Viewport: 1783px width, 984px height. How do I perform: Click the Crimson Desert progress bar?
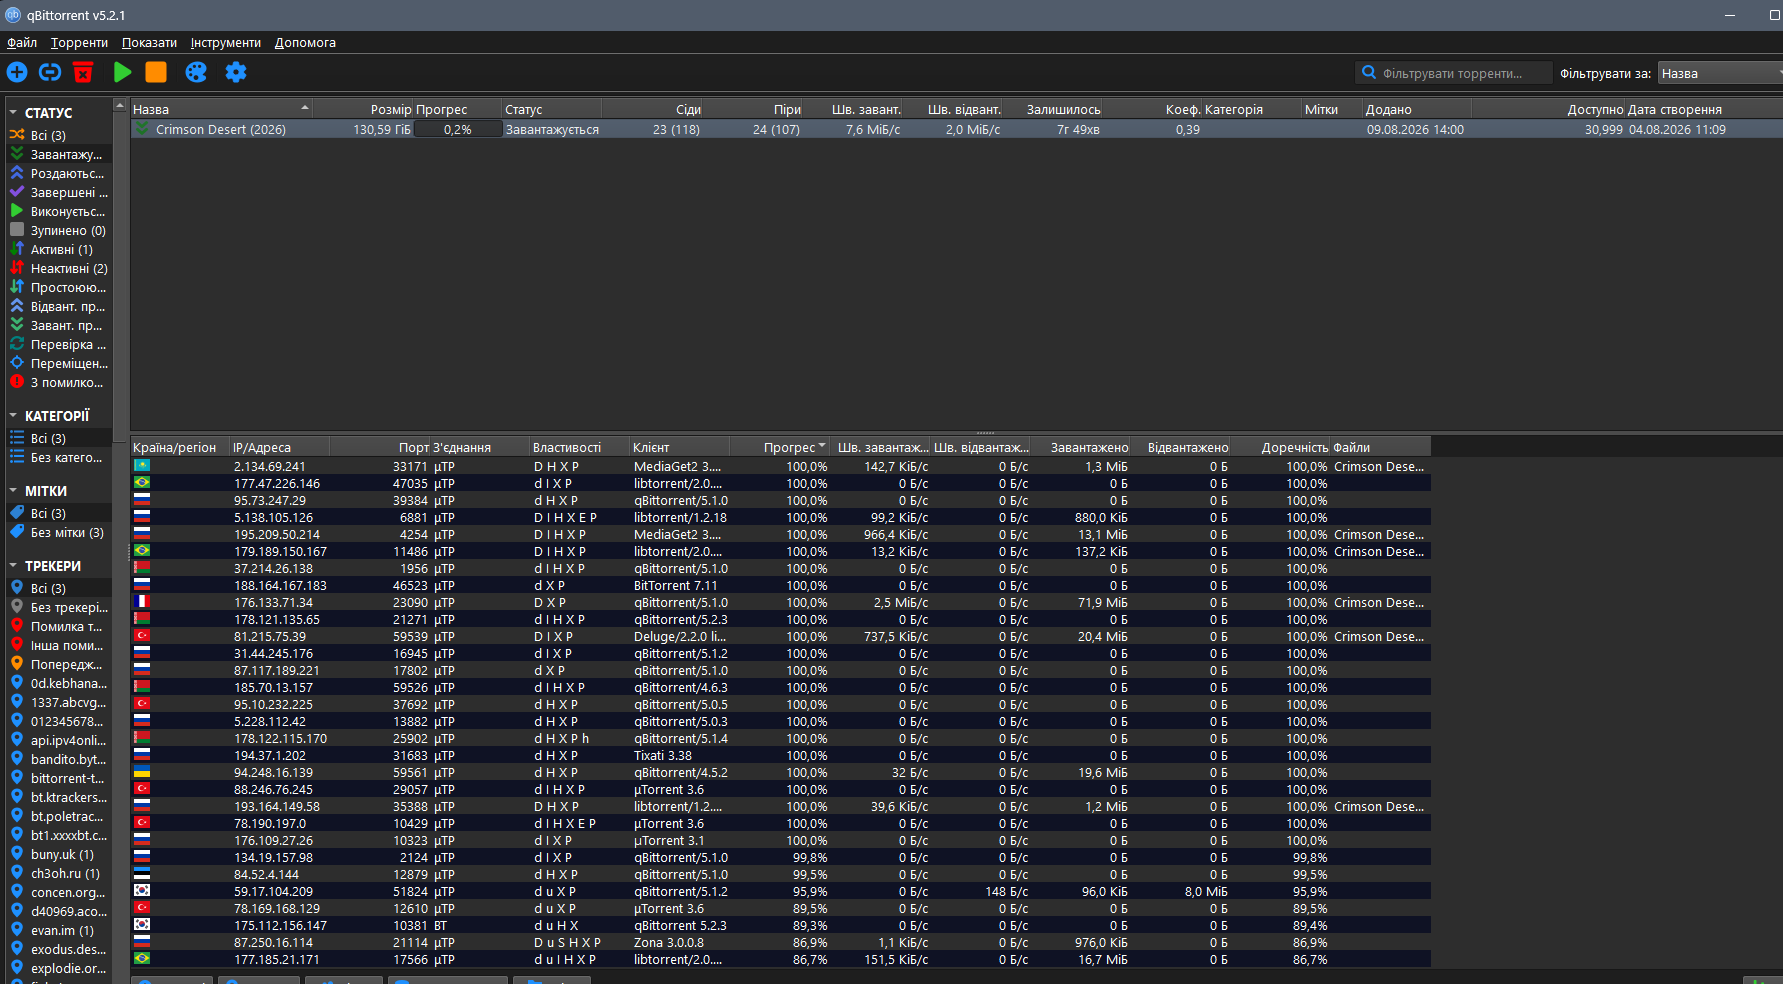[458, 129]
